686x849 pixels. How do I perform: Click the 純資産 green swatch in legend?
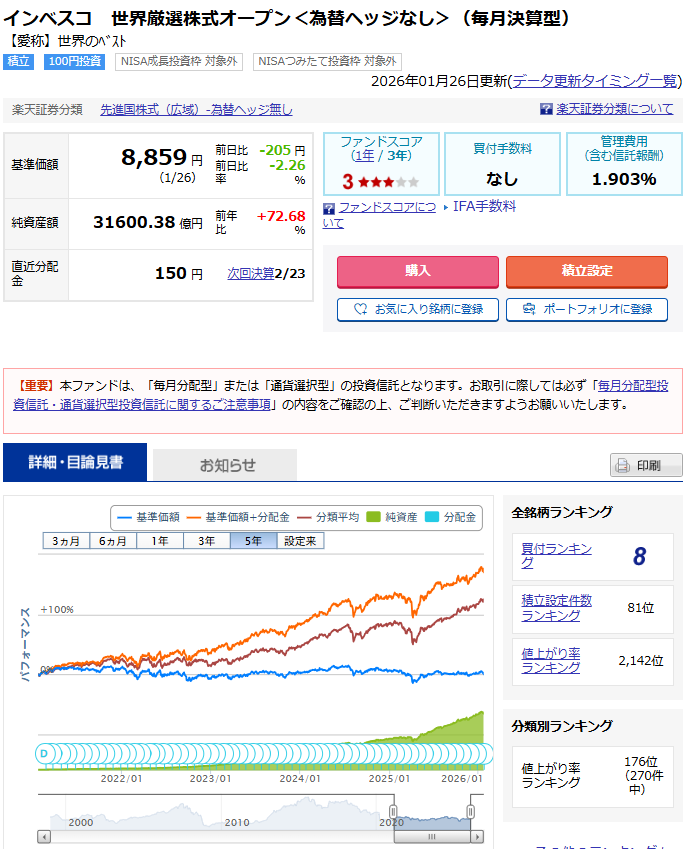coord(375,518)
